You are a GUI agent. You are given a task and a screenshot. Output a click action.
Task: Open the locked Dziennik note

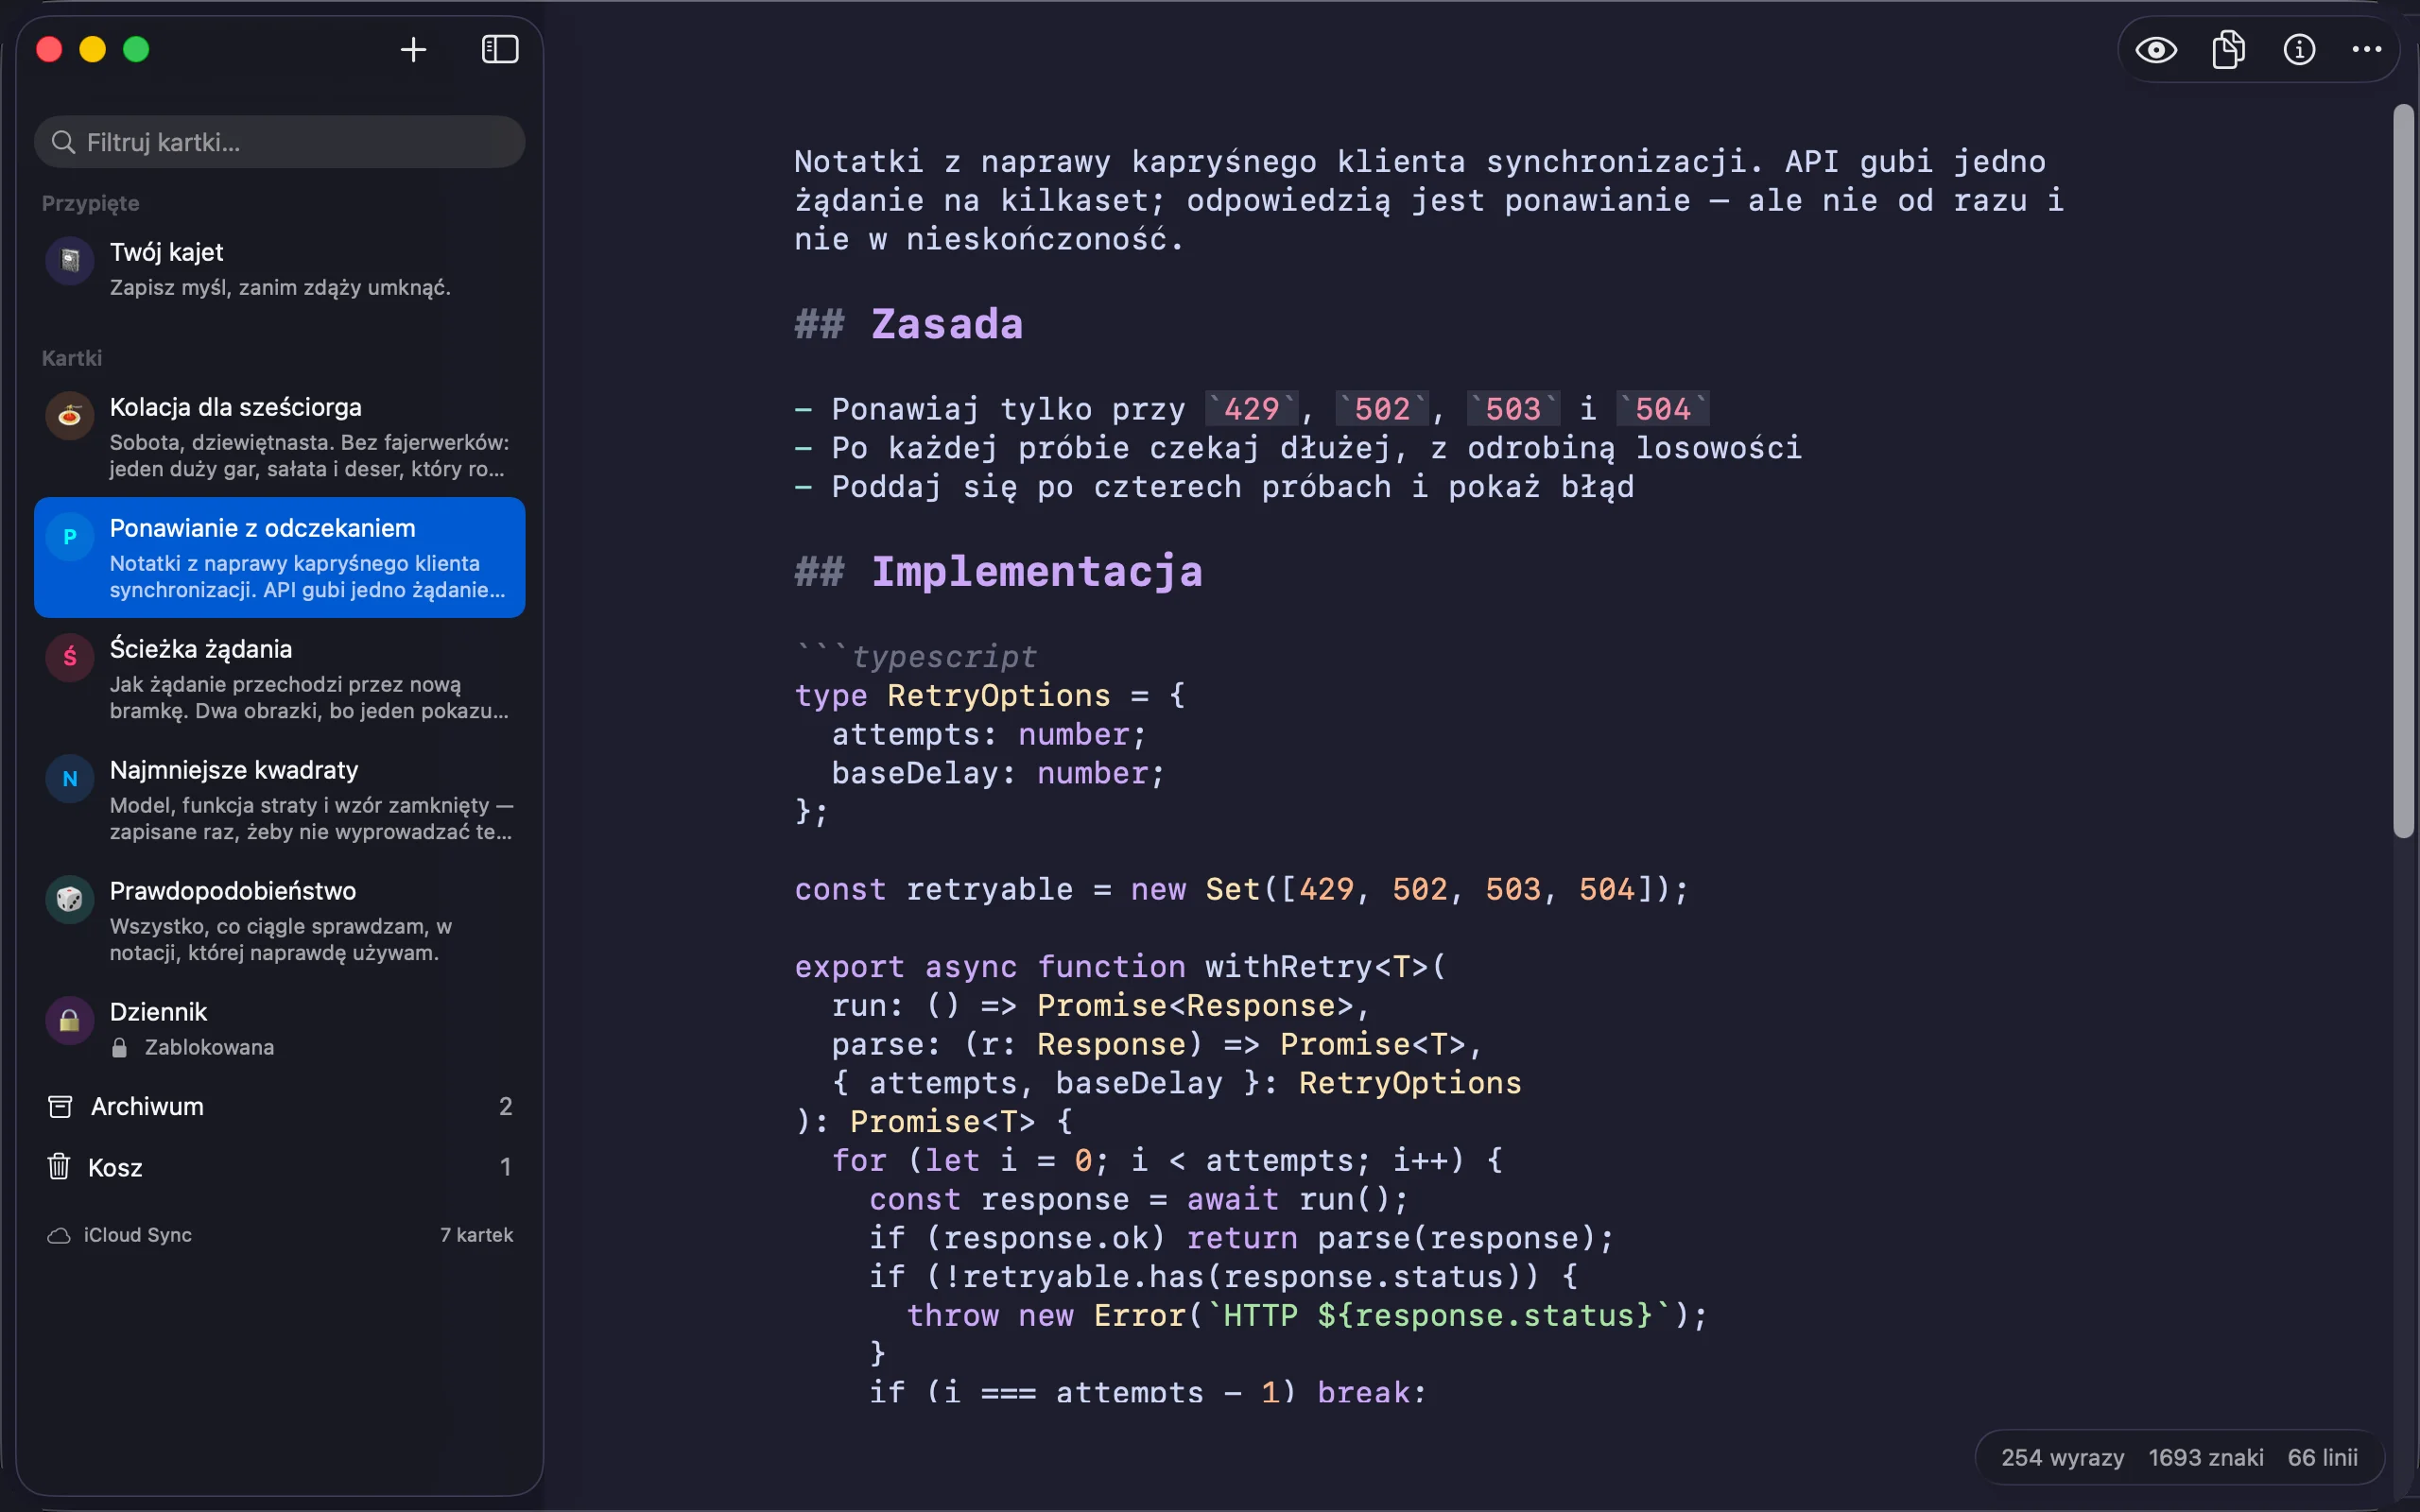click(279, 1028)
